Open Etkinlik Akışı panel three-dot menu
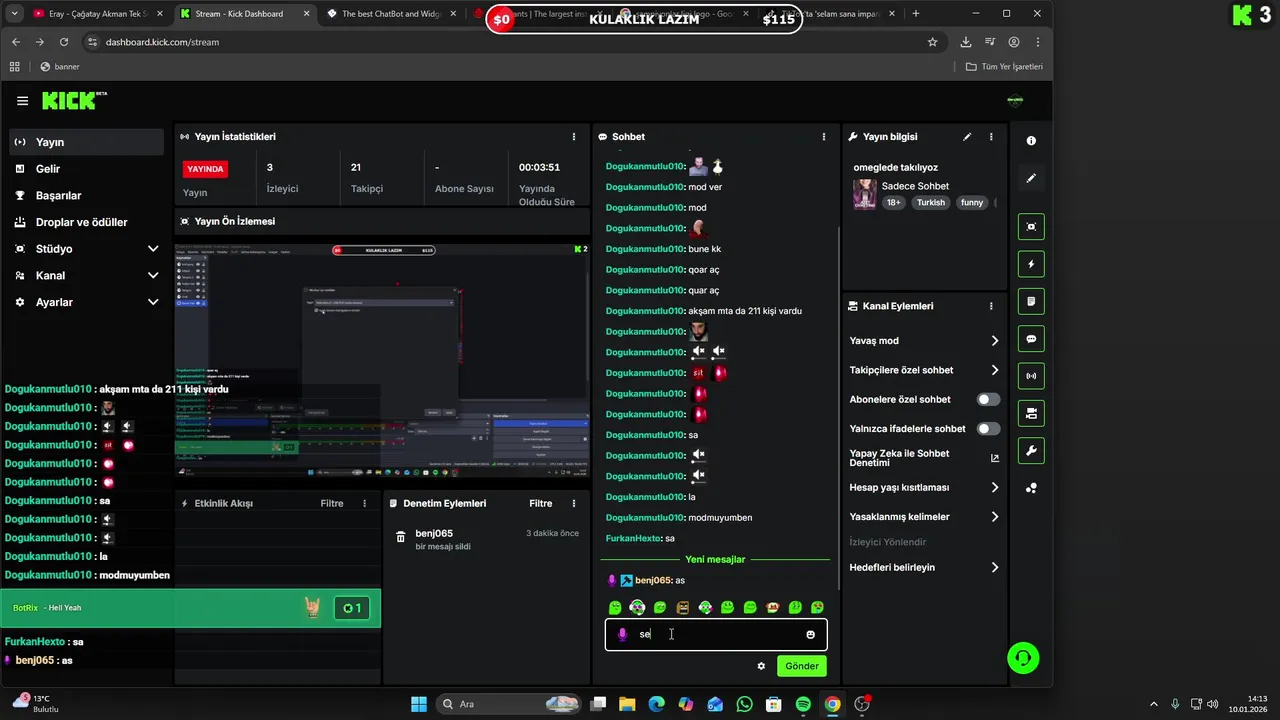The height and width of the screenshot is (720, 1280). coord(364,504)
